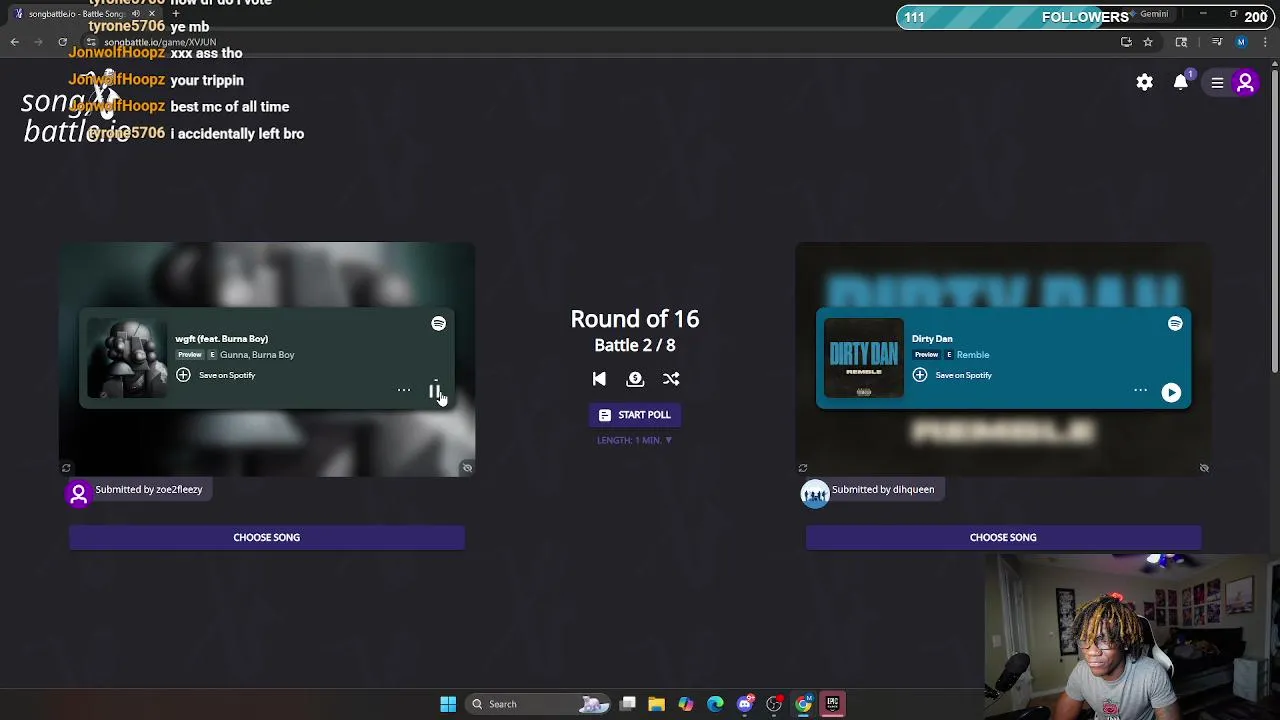Click wgft album cover thumbnail
Image resolution: width=1280 pixels, height=720 pixels.
point(128,358)
